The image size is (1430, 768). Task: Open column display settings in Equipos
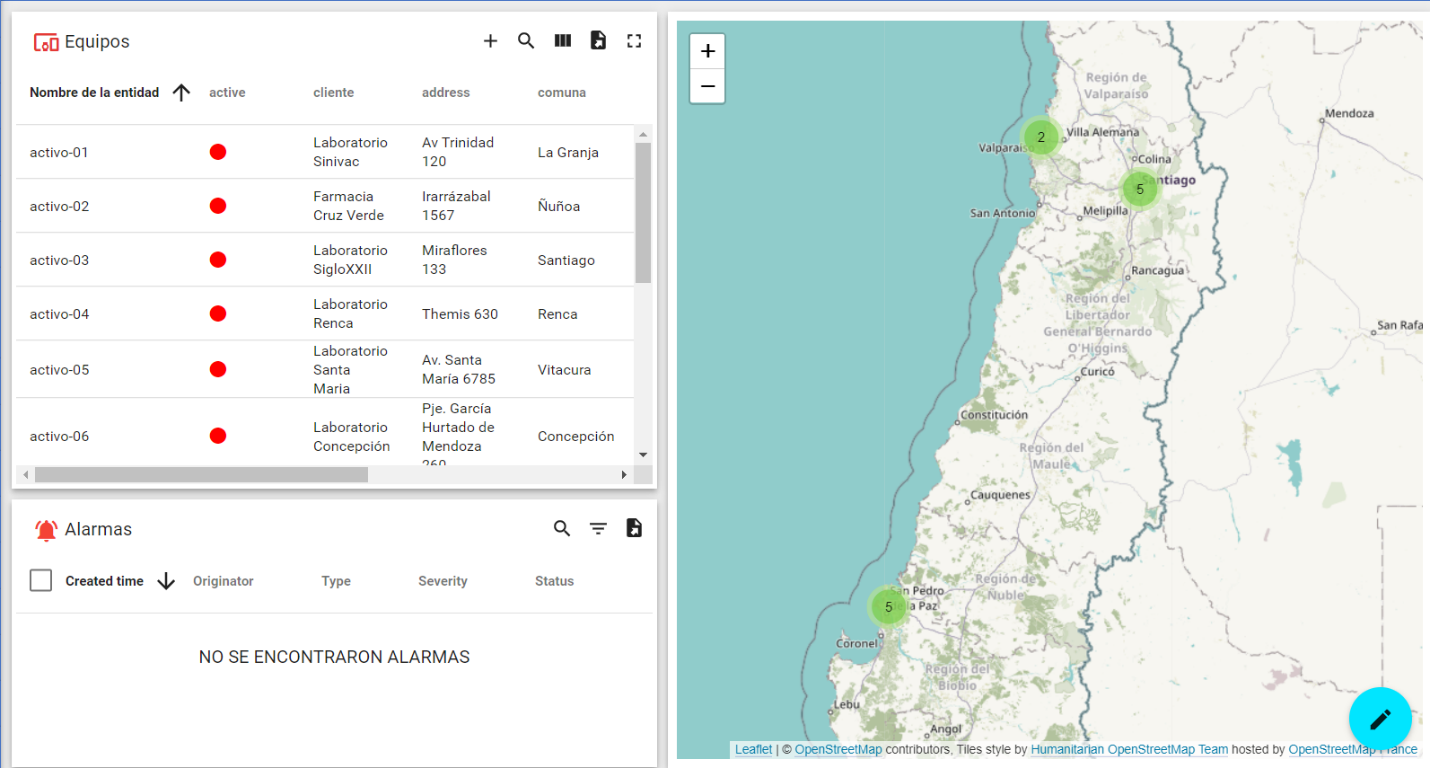563,41
